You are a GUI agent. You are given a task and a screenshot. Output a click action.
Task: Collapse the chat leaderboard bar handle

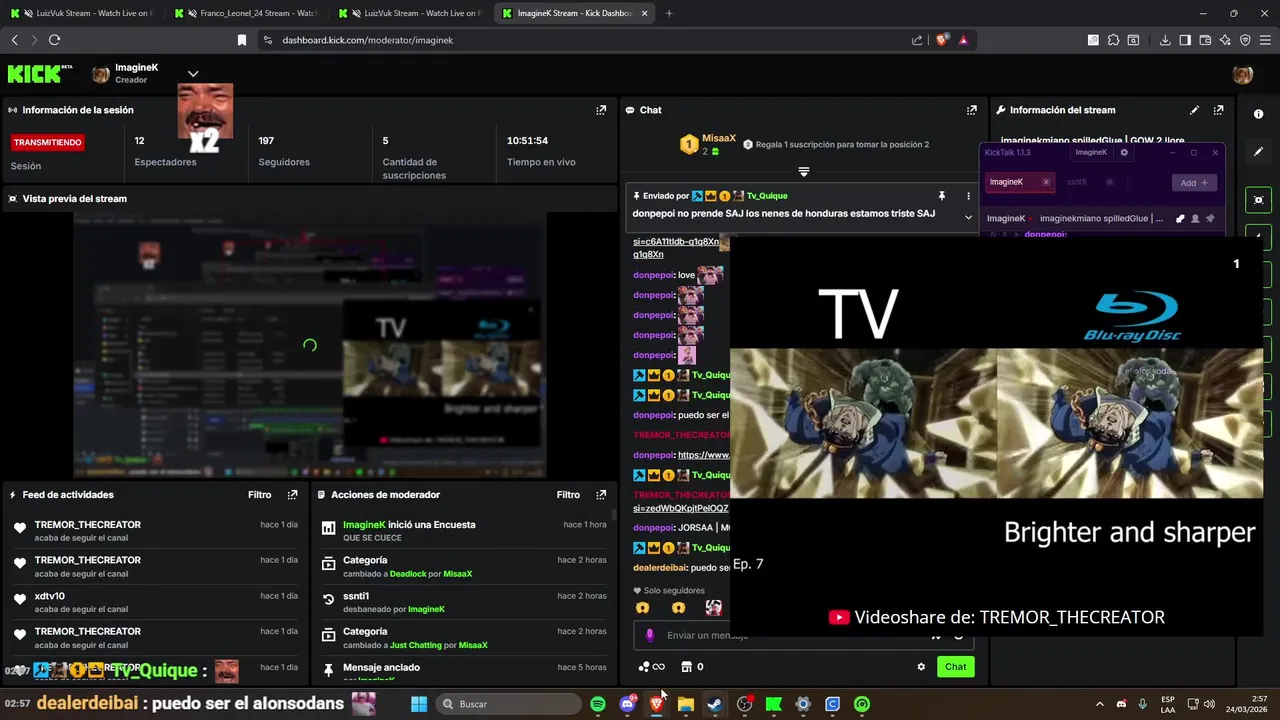tap(803, 172)
